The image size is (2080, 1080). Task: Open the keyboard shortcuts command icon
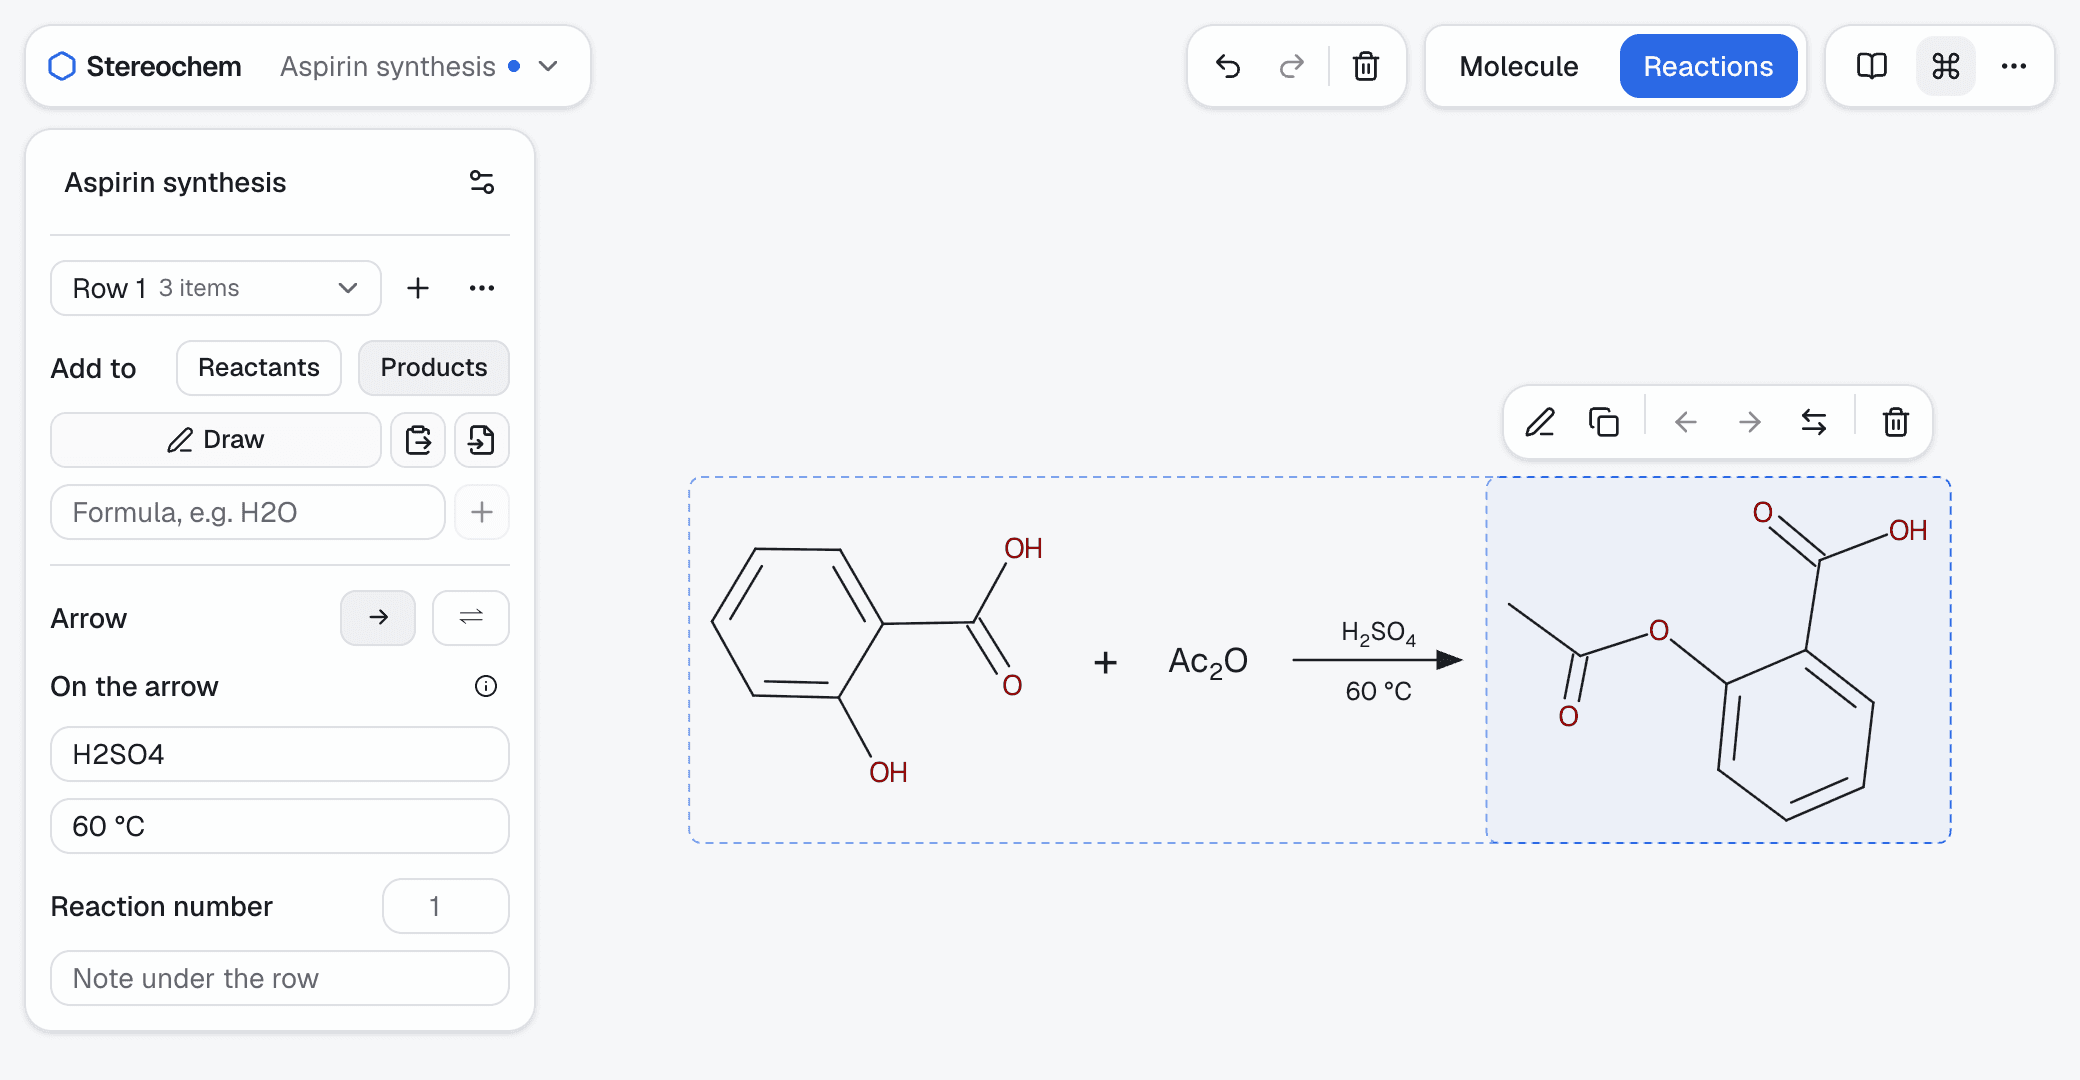tap(1946, 66)
